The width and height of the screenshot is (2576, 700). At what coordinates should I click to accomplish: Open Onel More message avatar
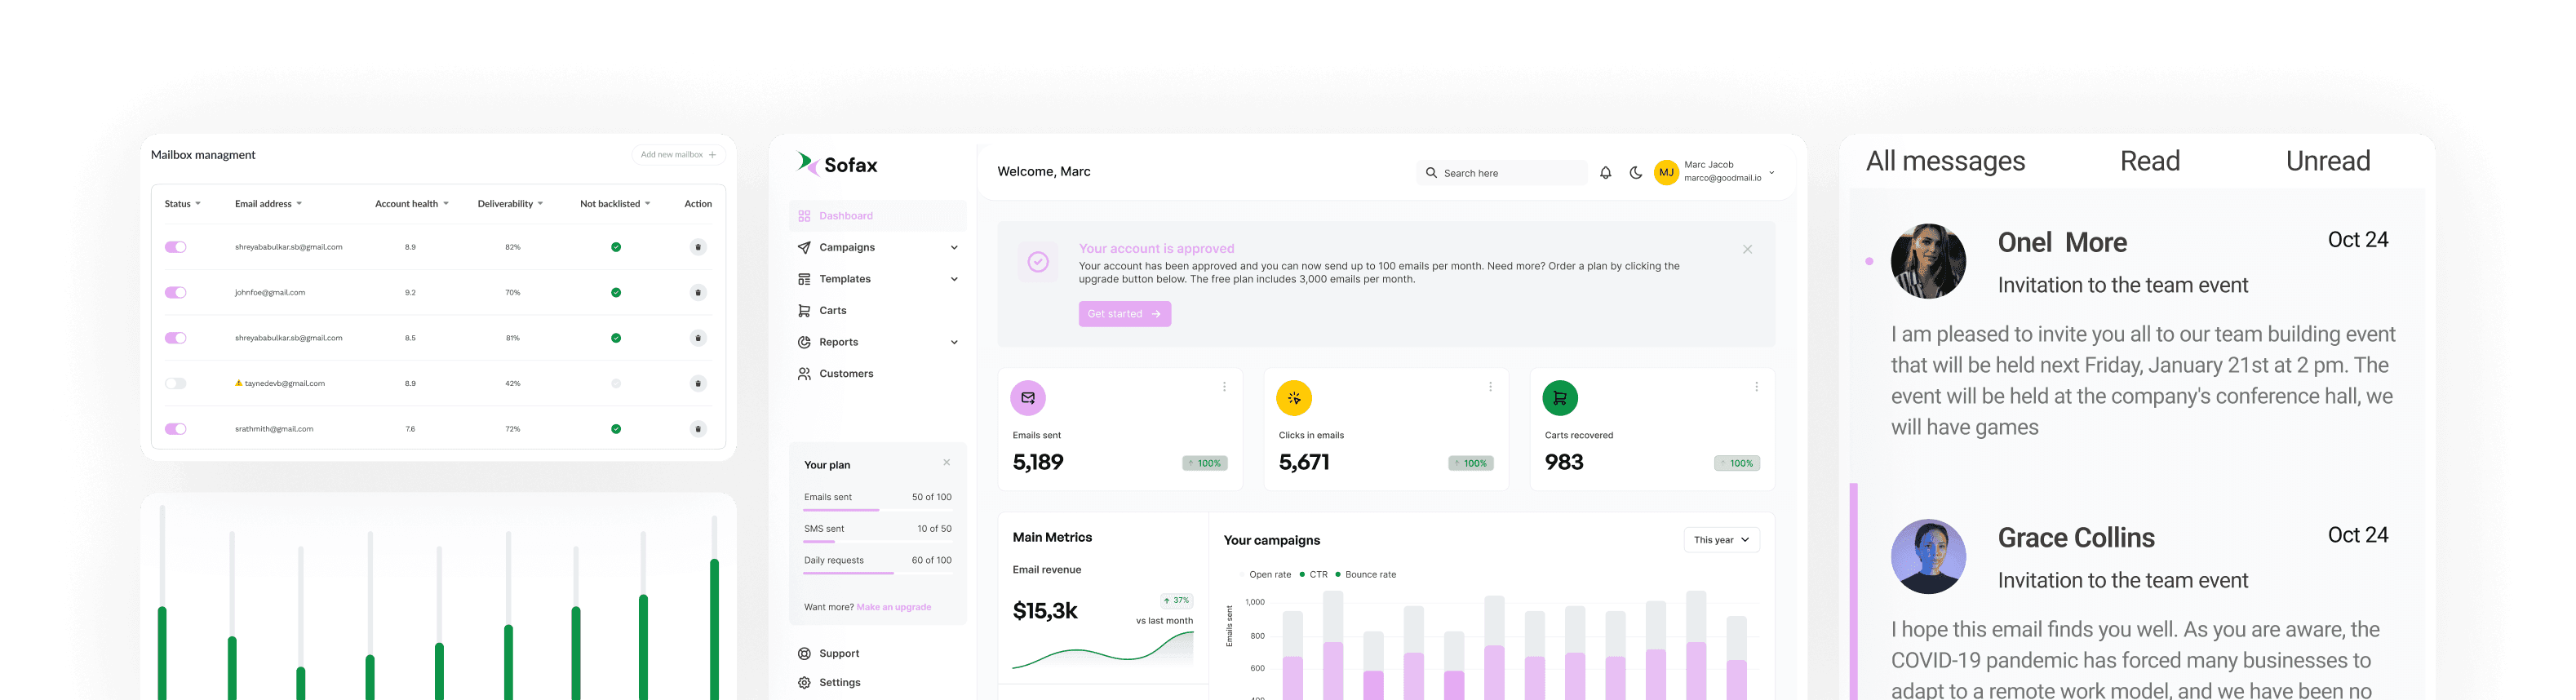pyautogui.click(x=1928, y=261)
